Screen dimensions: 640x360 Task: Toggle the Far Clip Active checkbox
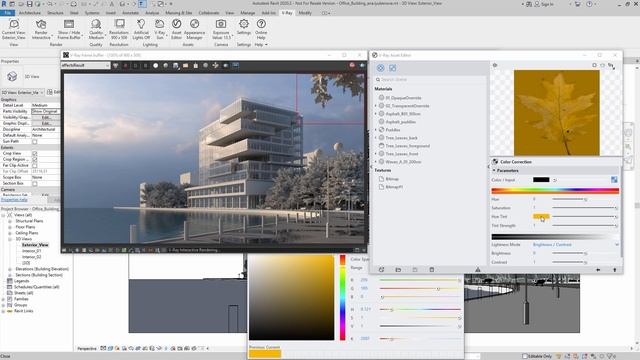click(34, 165)
